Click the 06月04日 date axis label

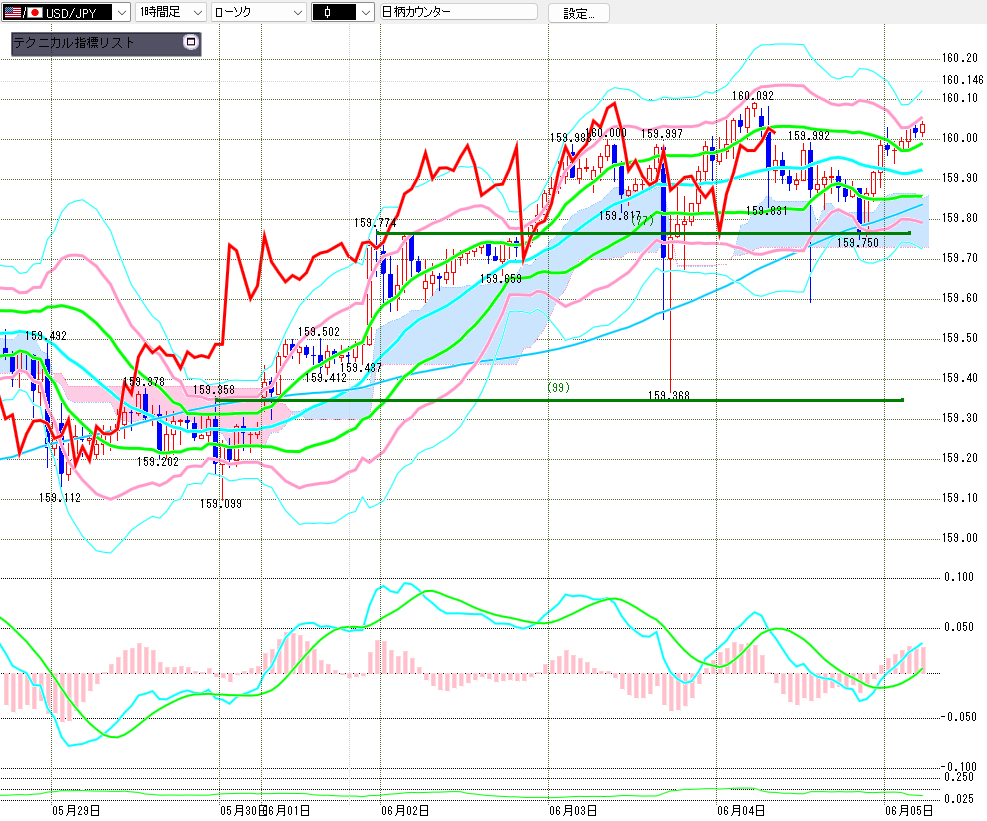(x=742, y=810)
